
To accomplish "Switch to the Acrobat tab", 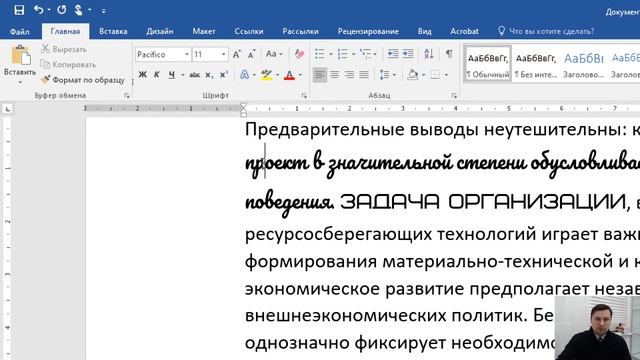I will click(464, 31).
